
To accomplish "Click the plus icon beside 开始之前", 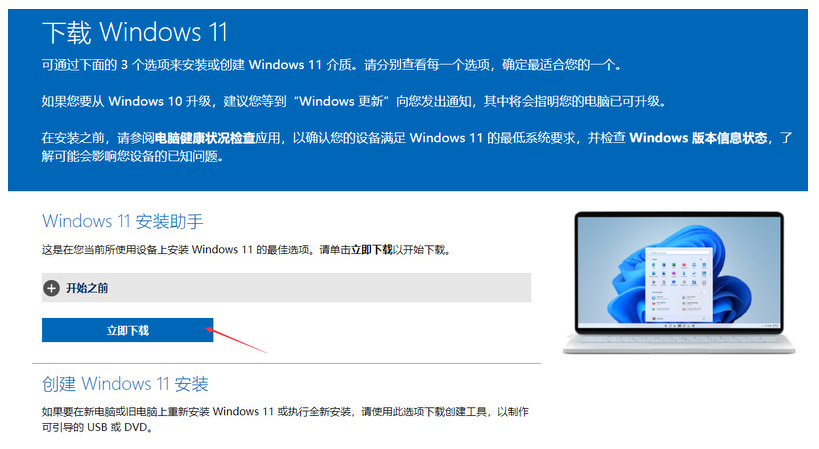I will point(51,288).
